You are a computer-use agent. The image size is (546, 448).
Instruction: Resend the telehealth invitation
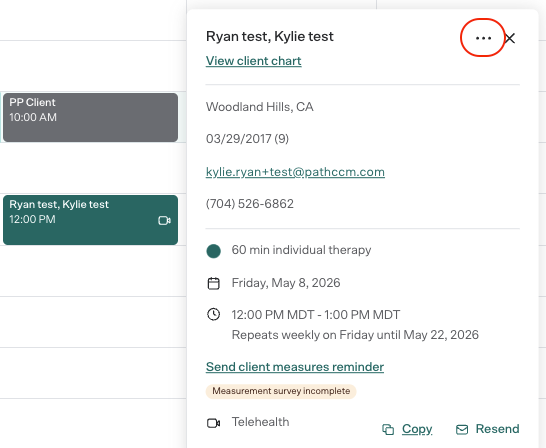(x=497, y=429)
